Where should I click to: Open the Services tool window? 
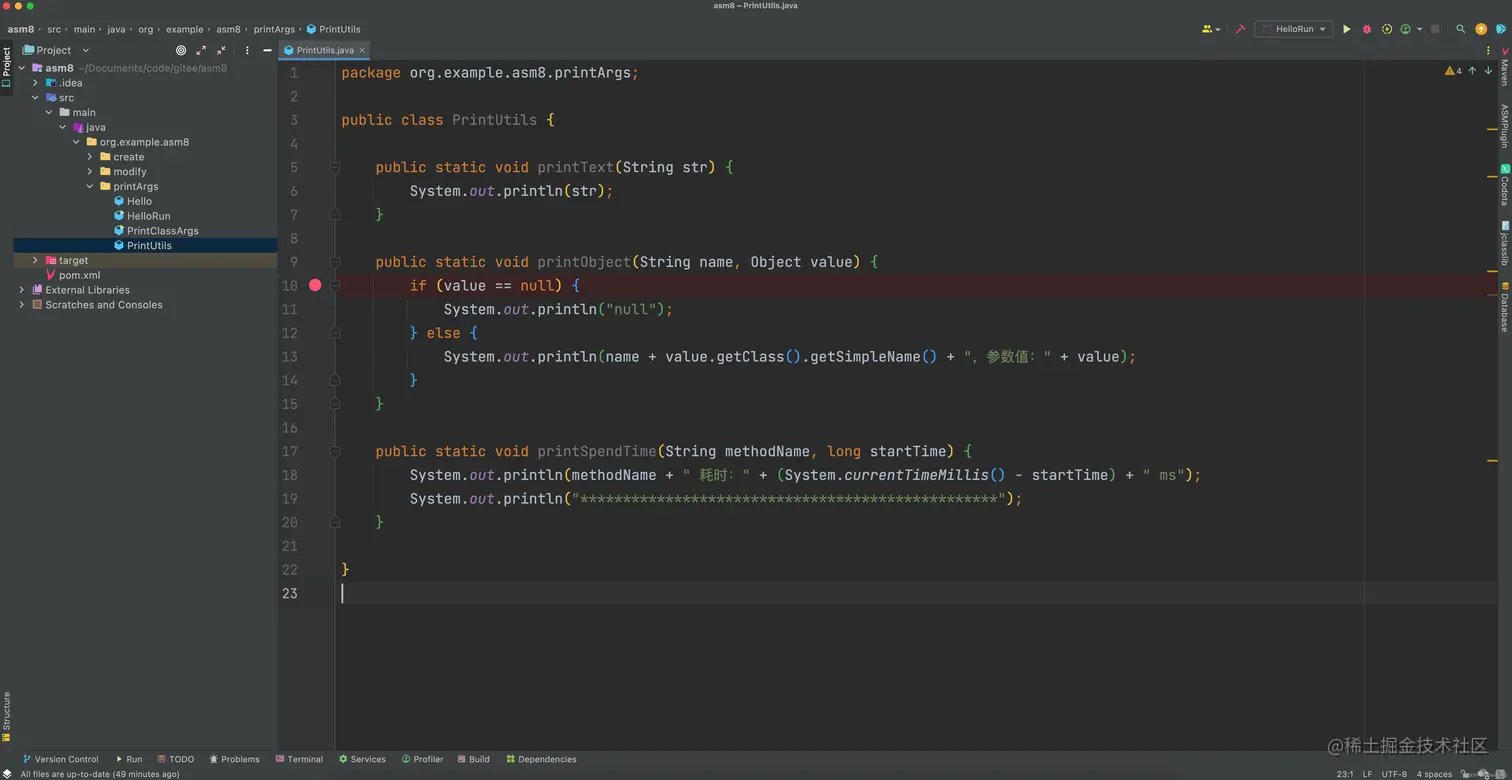pyautogui.click(x=362, y=759)
